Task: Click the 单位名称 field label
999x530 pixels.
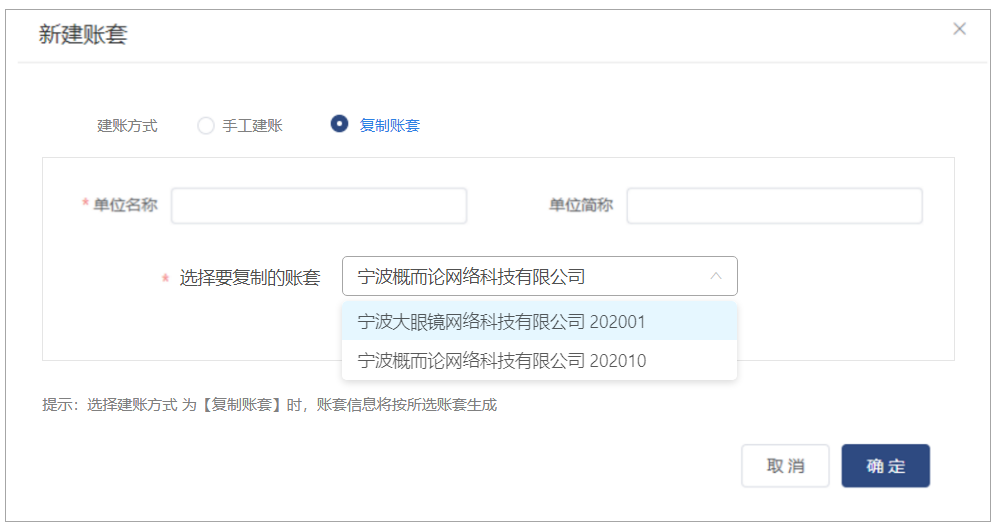Action: pyautogui.click(x=125, y=205)
